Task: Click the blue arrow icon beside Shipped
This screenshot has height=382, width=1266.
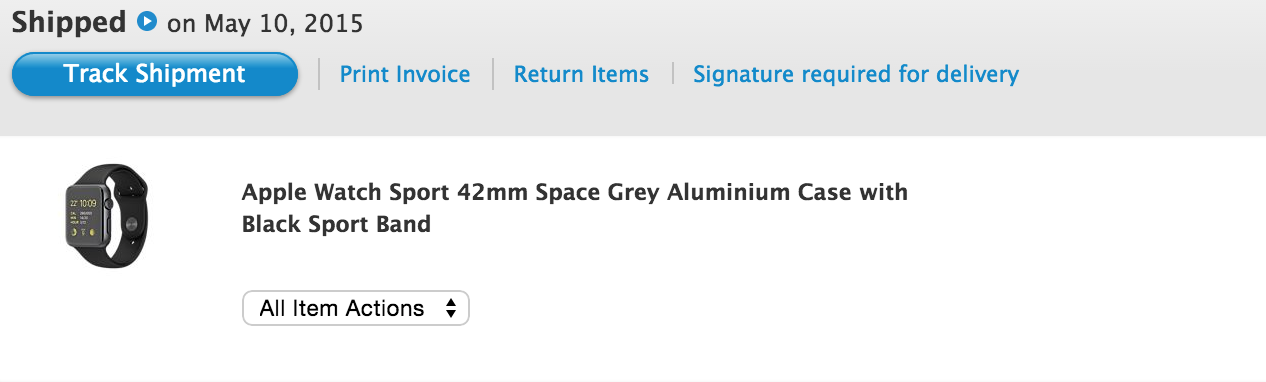Action: point(147,21)
